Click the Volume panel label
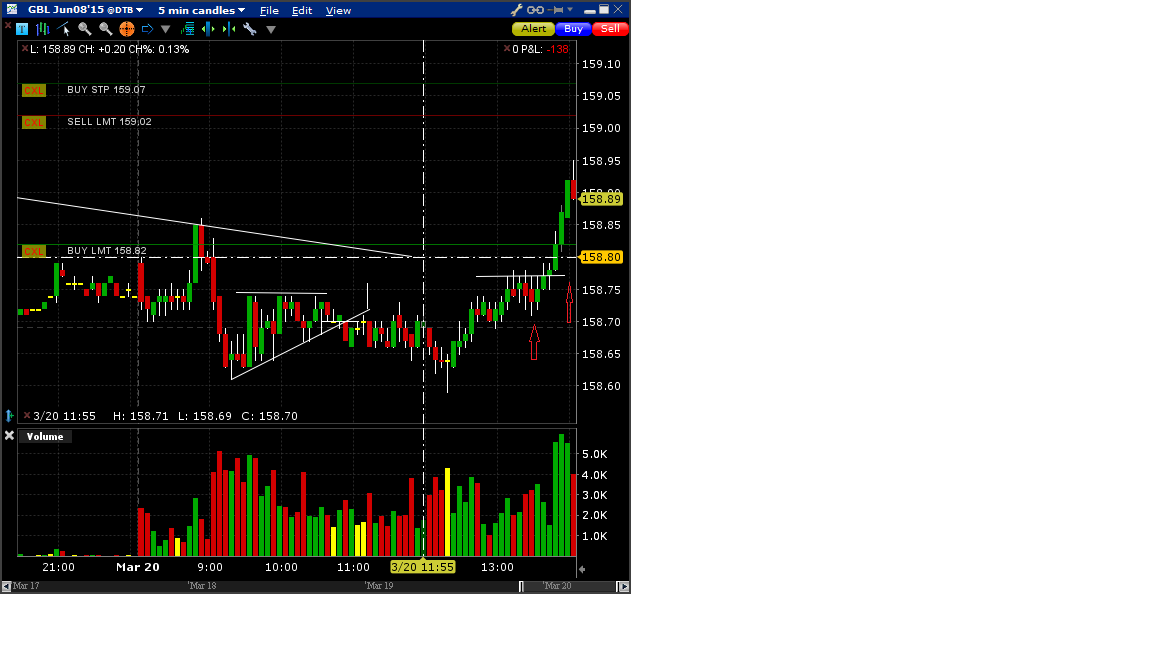 click(x=45, y=436)
